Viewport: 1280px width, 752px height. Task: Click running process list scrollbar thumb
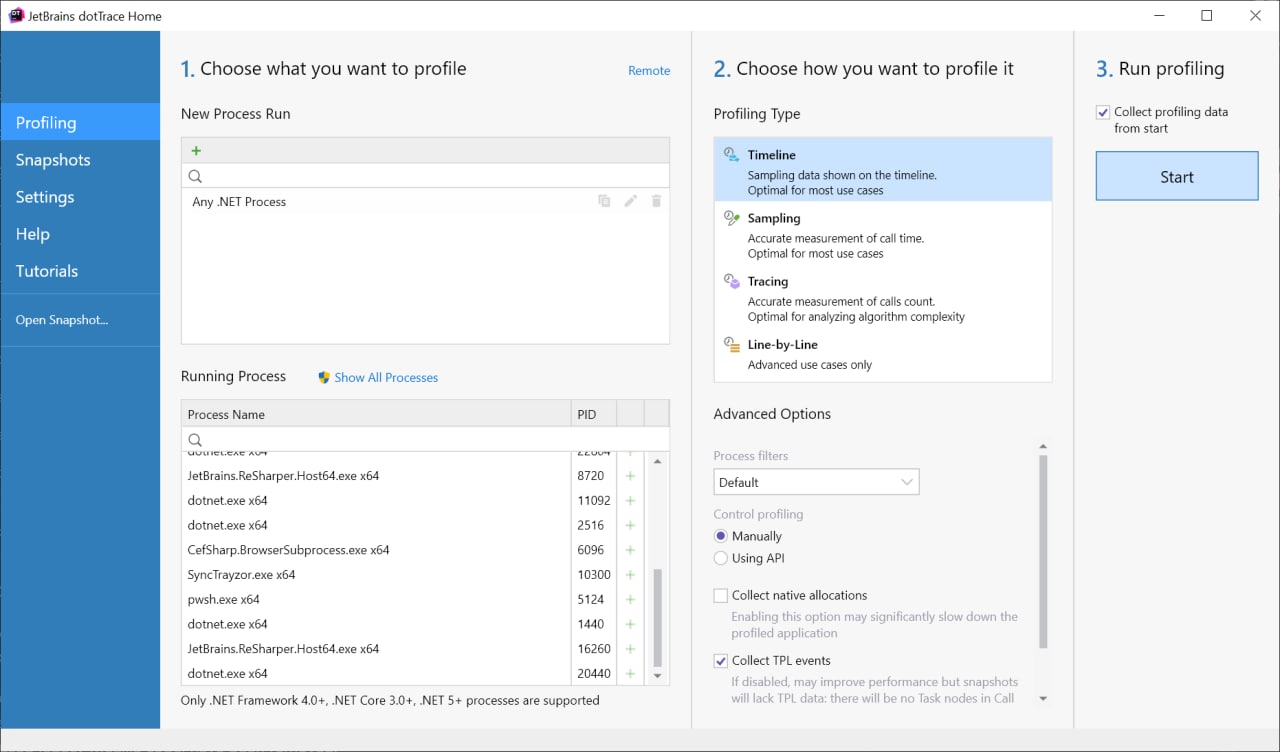click(657, 618)
